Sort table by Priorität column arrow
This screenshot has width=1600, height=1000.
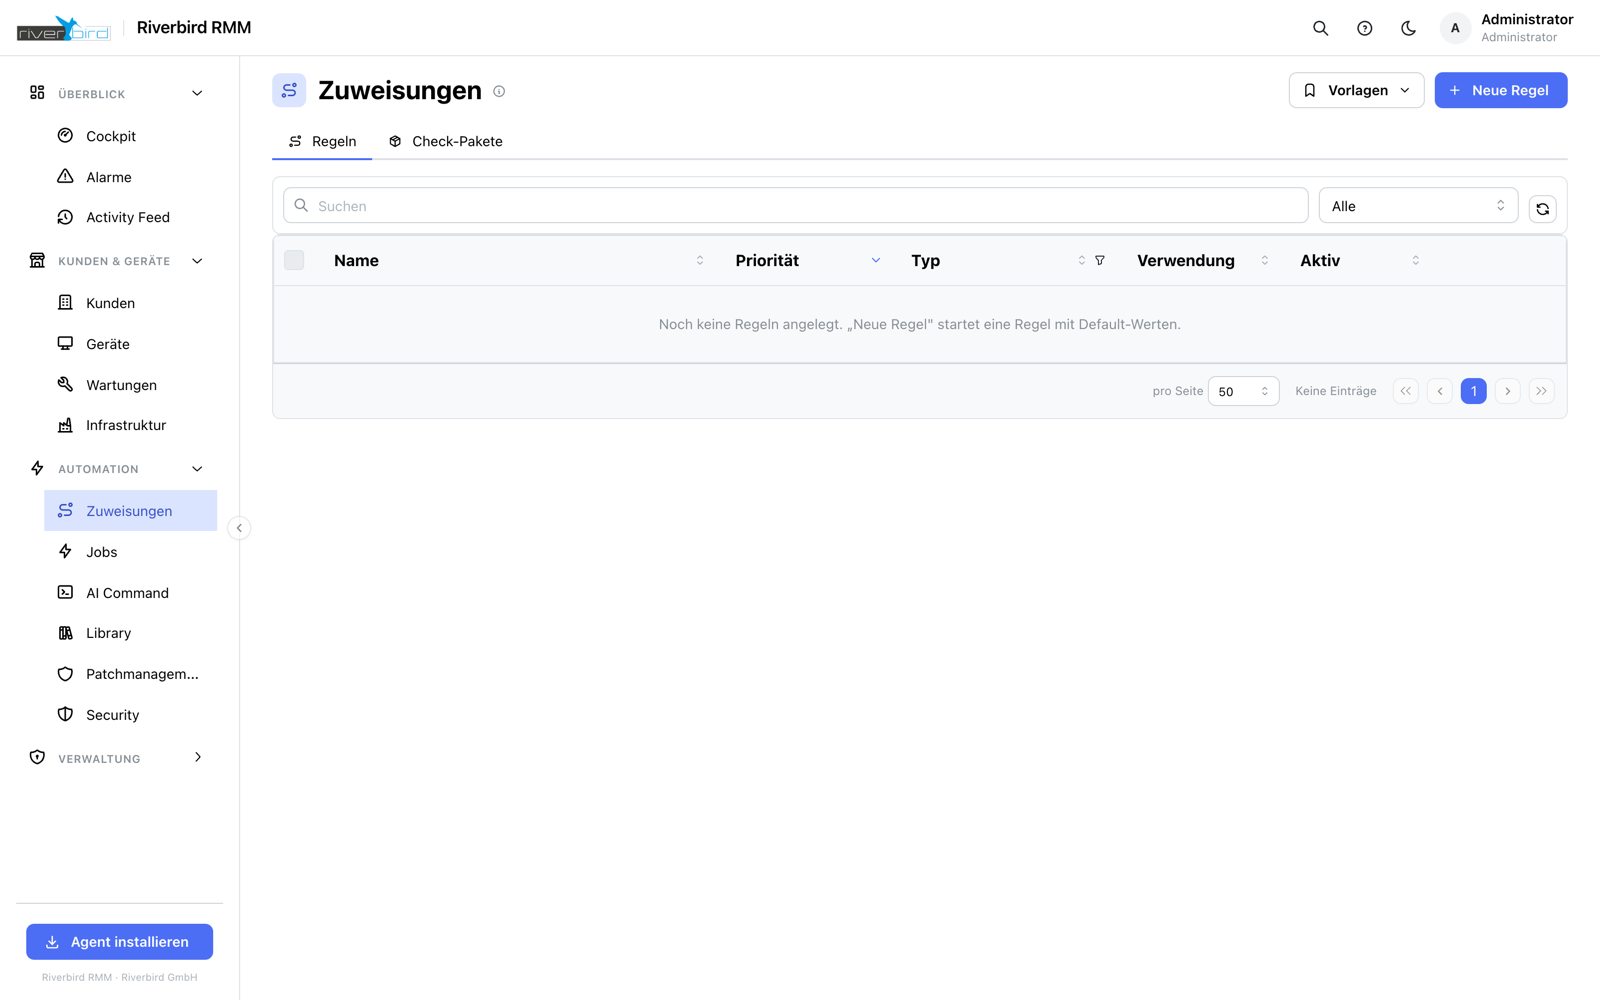[875, 260]
